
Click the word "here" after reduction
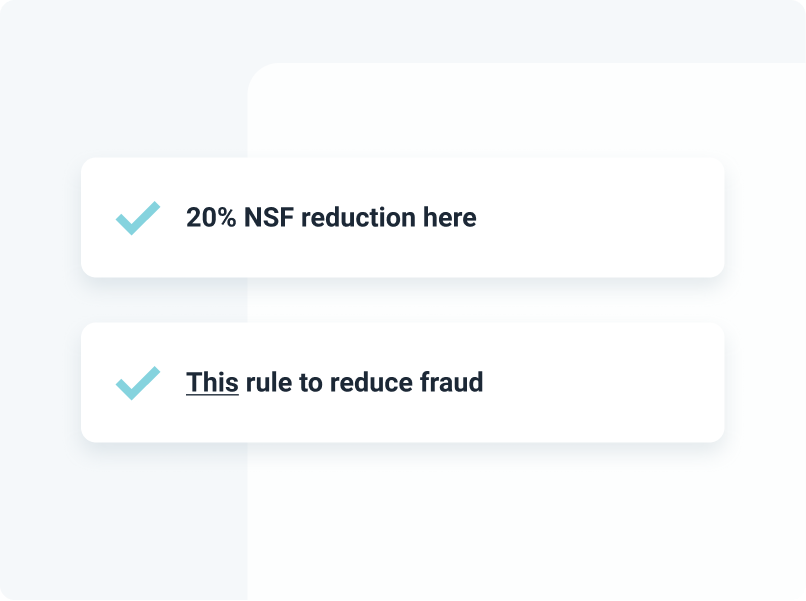point(450,217)
